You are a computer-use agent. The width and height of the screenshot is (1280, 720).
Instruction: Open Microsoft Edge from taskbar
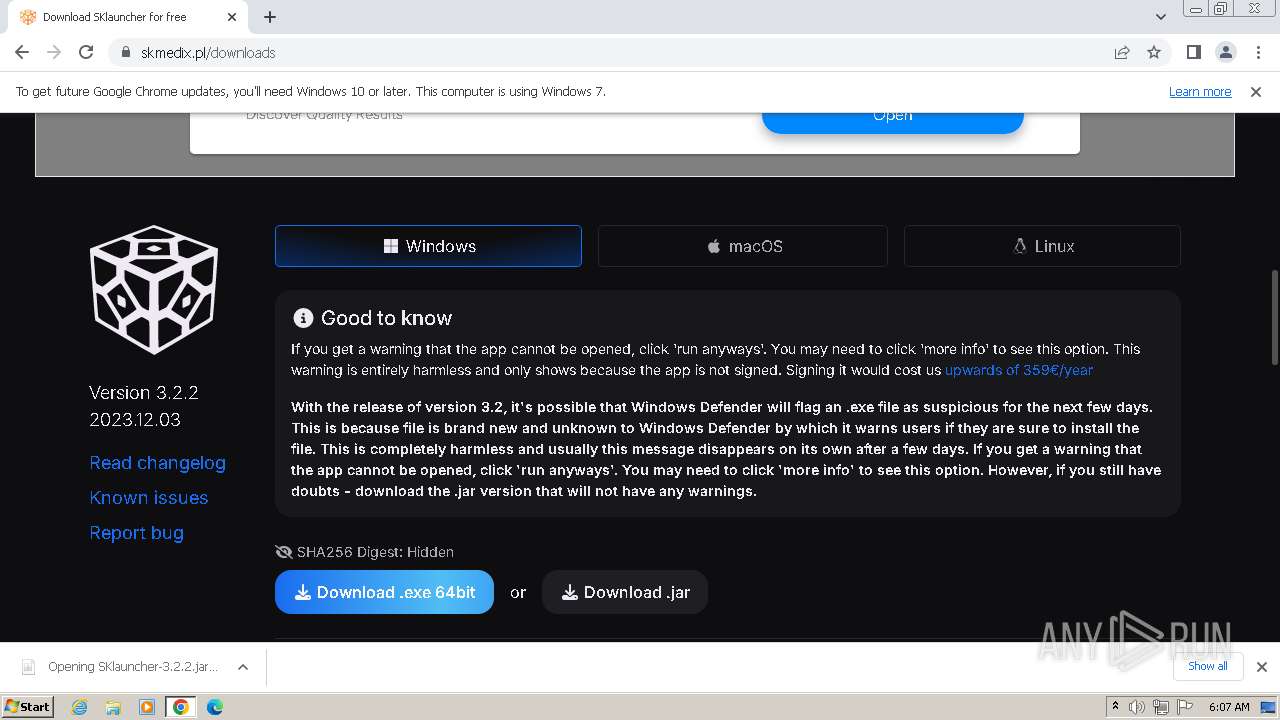(x=215, y=707)
